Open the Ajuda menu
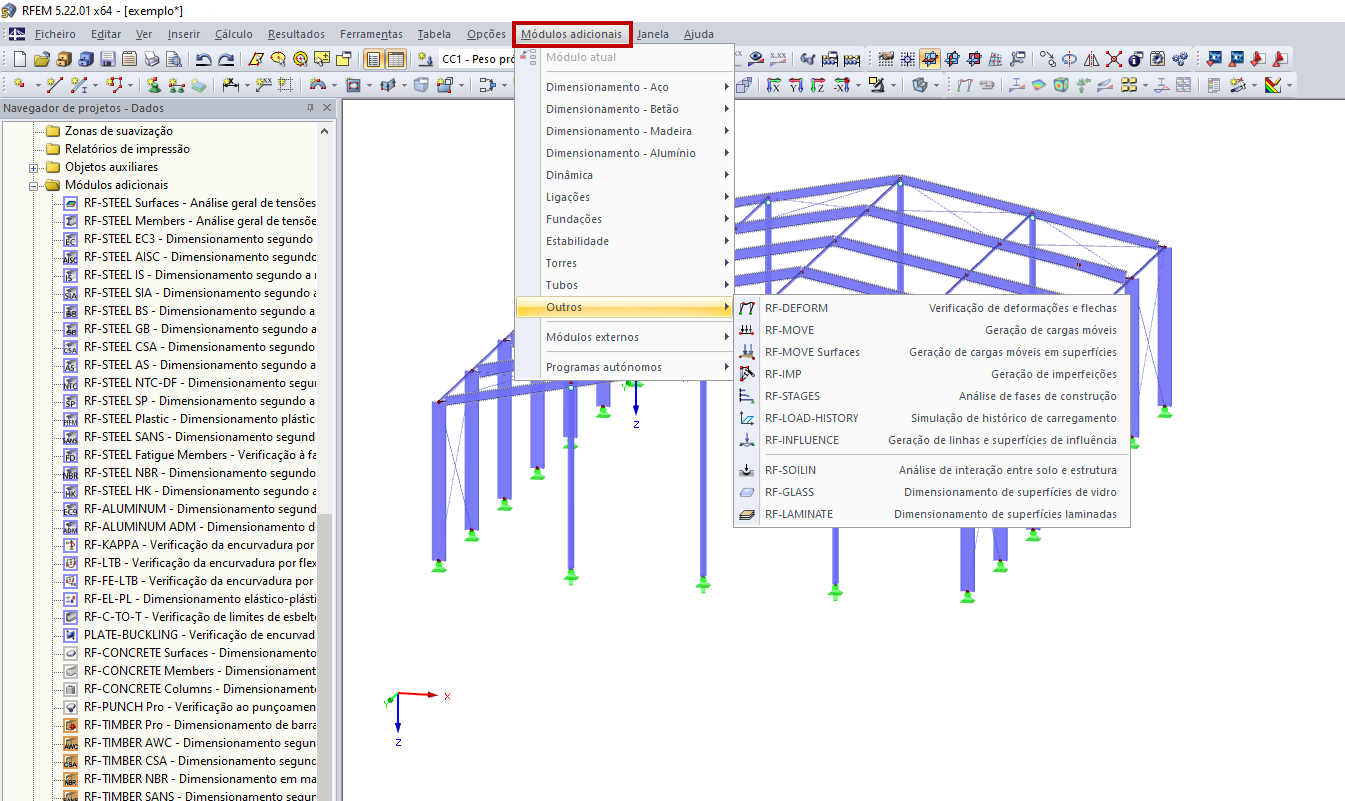Viewport: 1345px width, 801px height. (699, 34)
